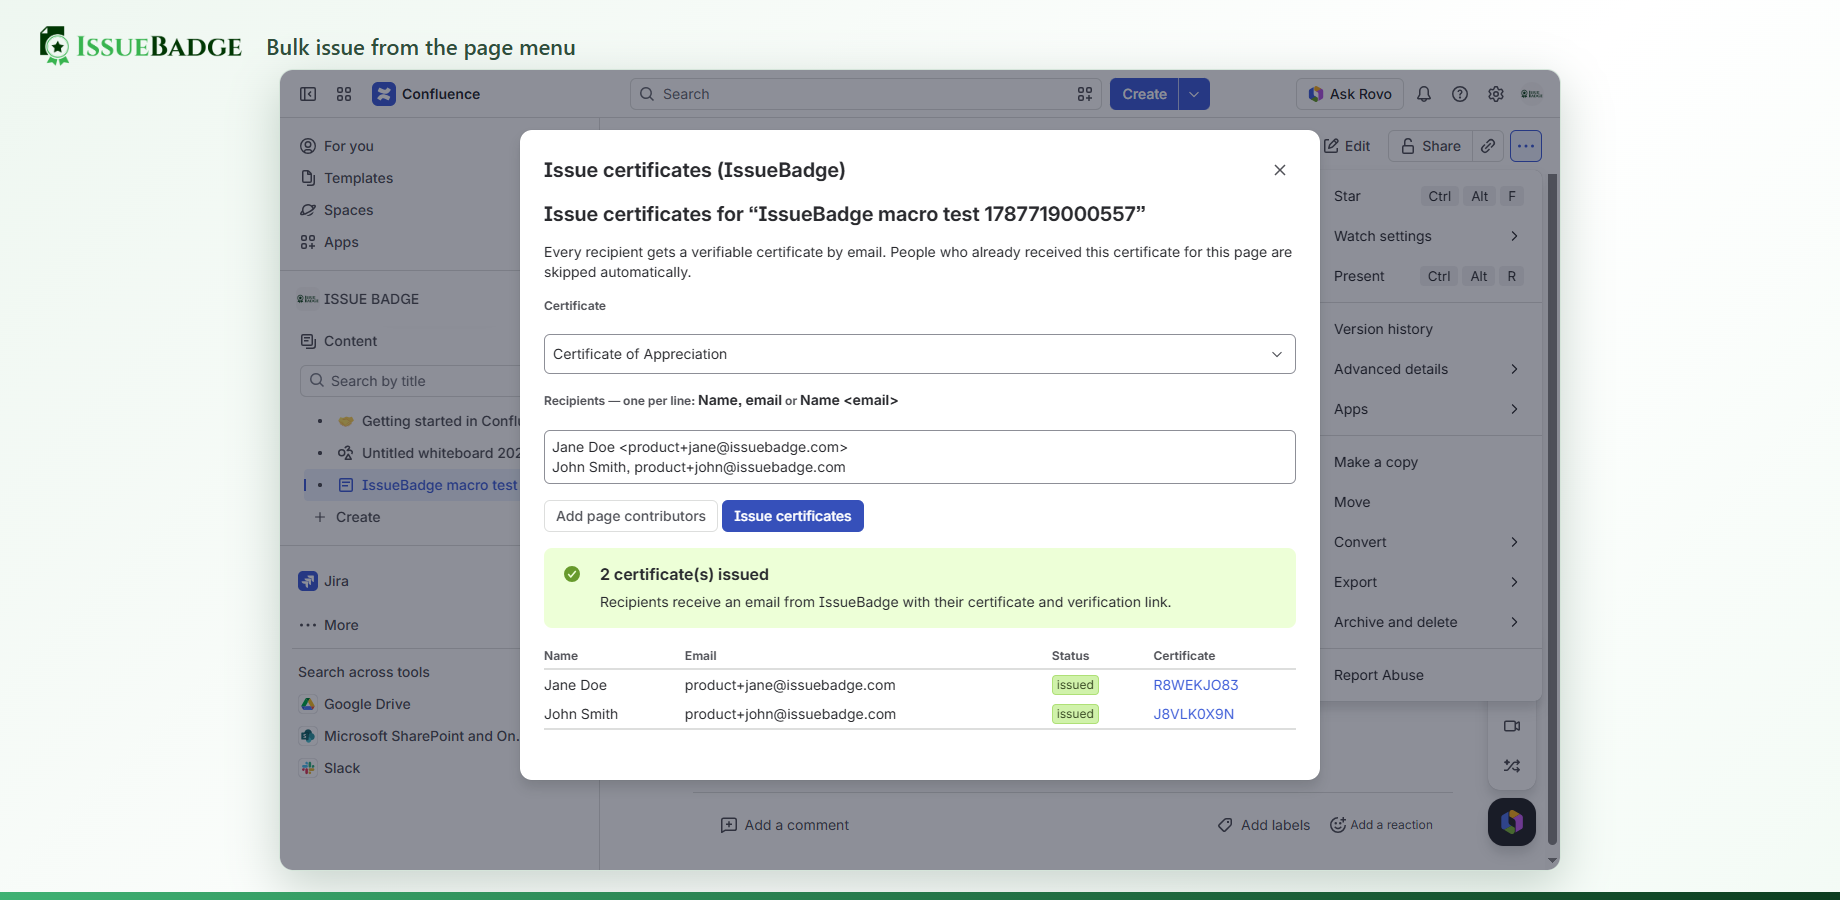Open the Create button dropdown arrow
The height and width of the screenshot is (900, 1840).
click(x=1194, y=94)
